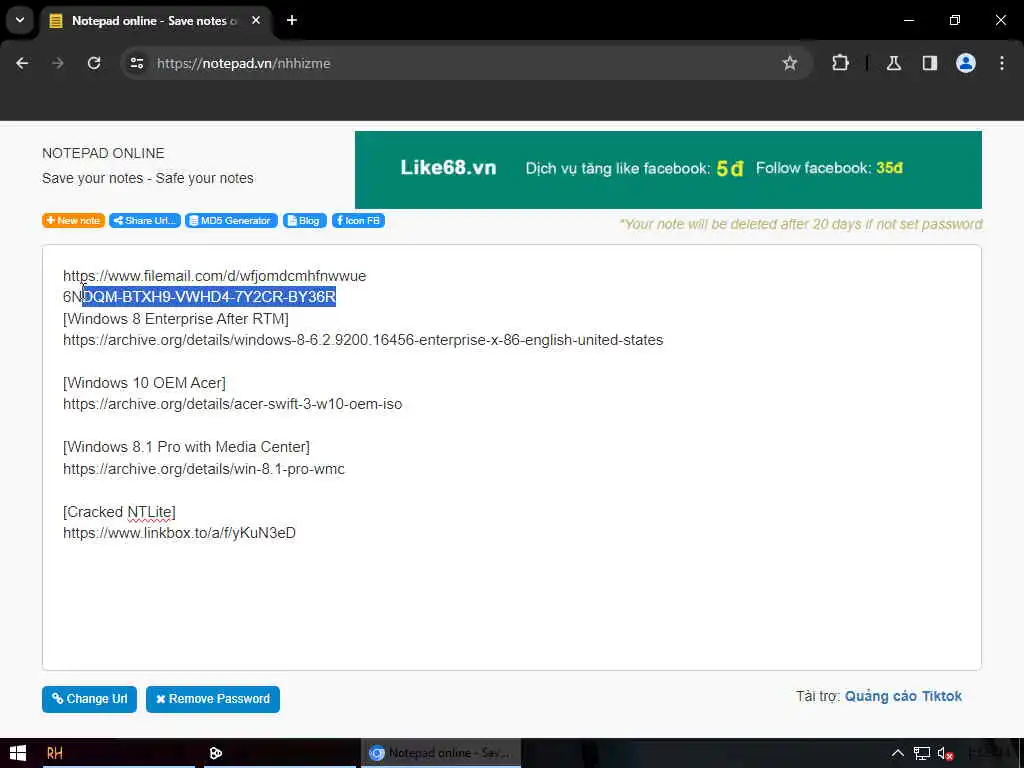This screenshot has height=768, width=1024.
Task: Open the Chrome profile avatar
Action: (x=965, y=63)
